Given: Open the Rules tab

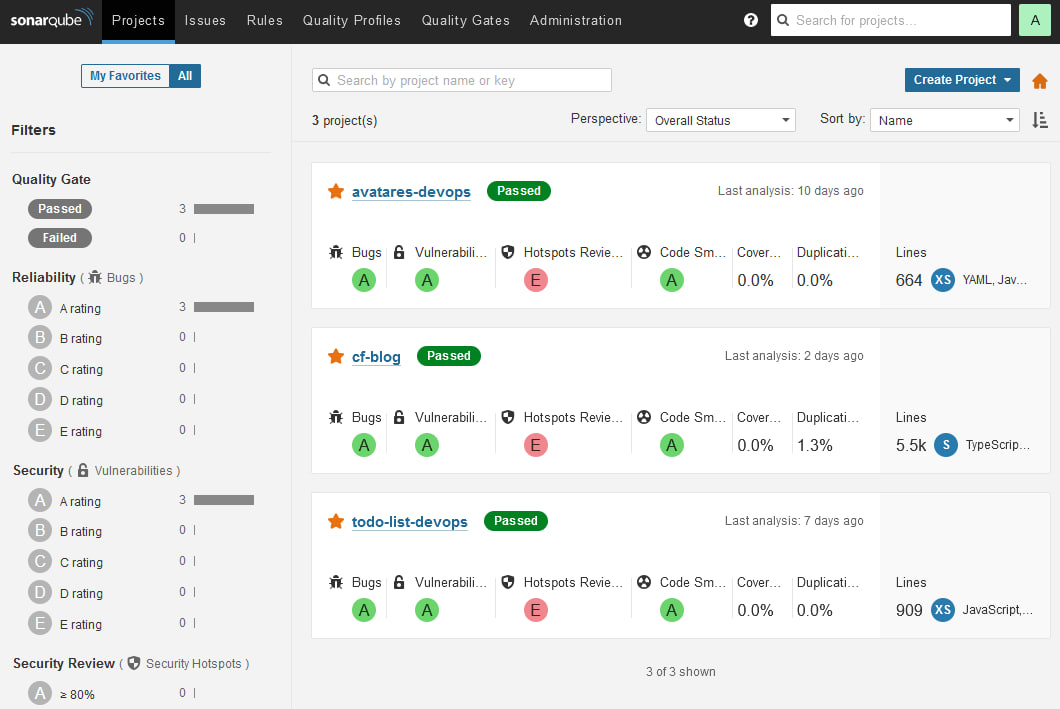Looking at the screenshot, I should (x=264, y=21).
